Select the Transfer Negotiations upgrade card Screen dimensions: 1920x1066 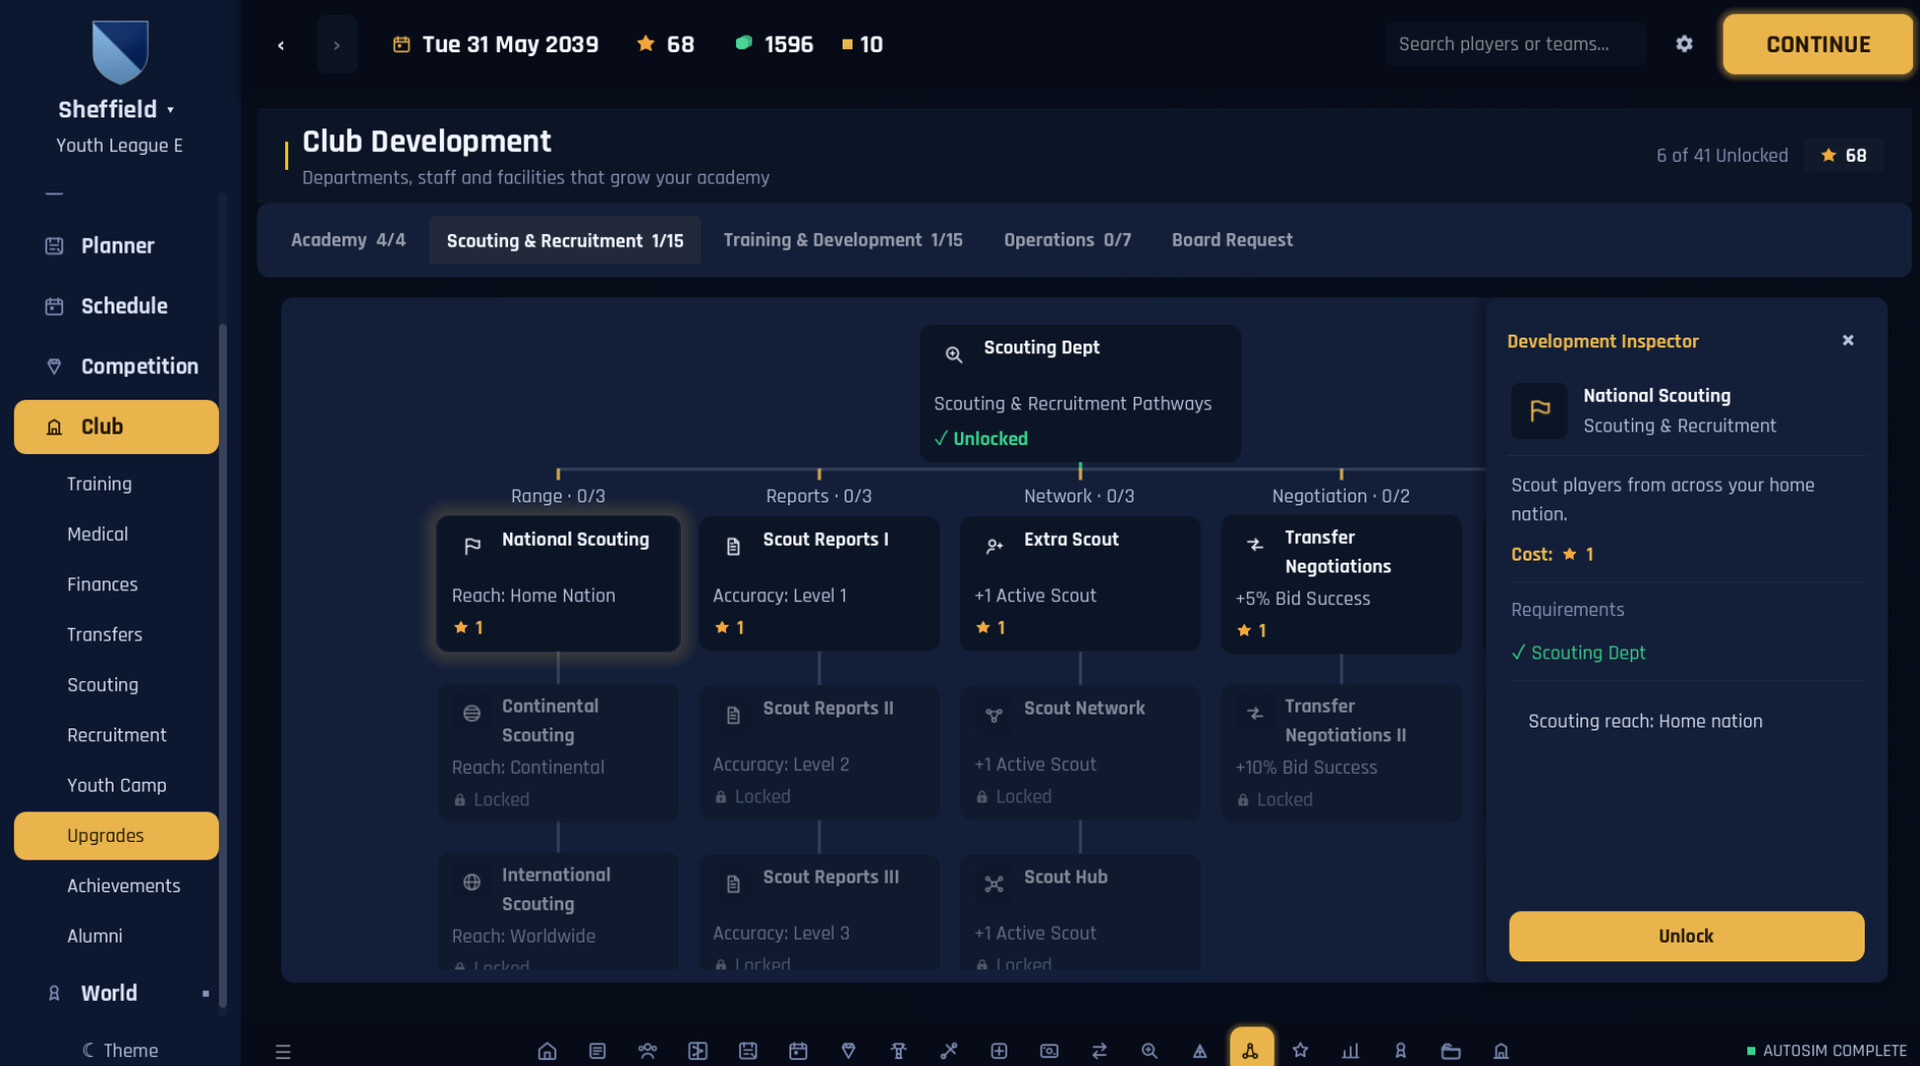(1341, 584)
